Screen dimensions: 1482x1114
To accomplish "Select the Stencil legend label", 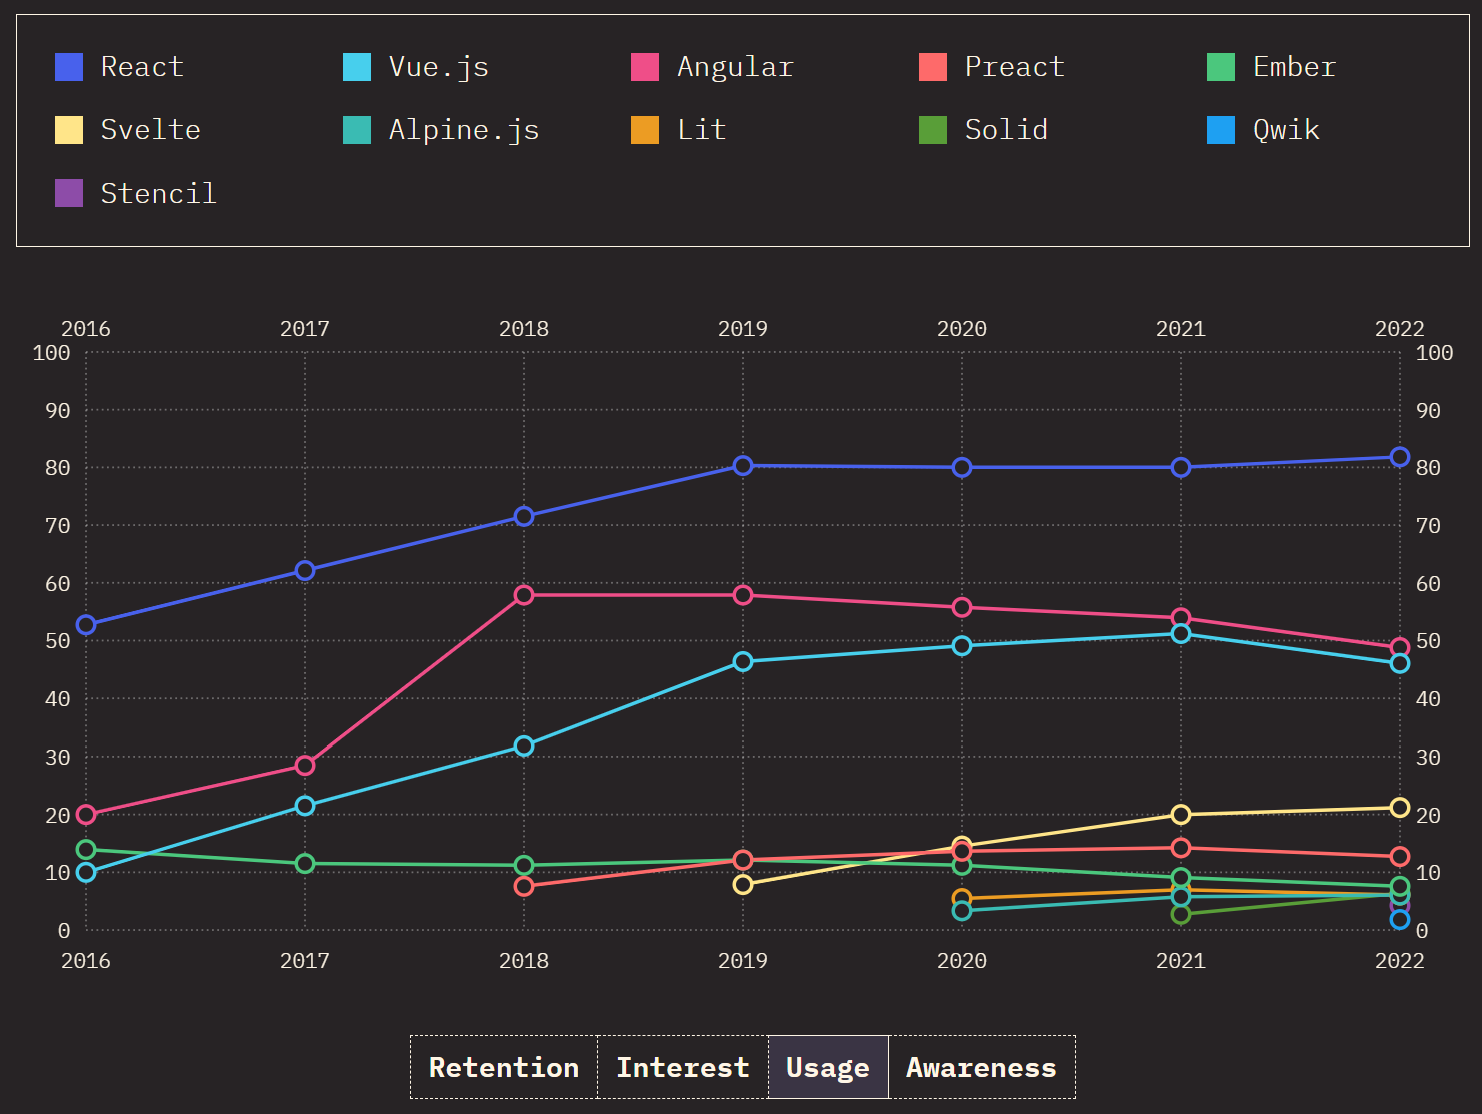I will [x=159, y=193].
